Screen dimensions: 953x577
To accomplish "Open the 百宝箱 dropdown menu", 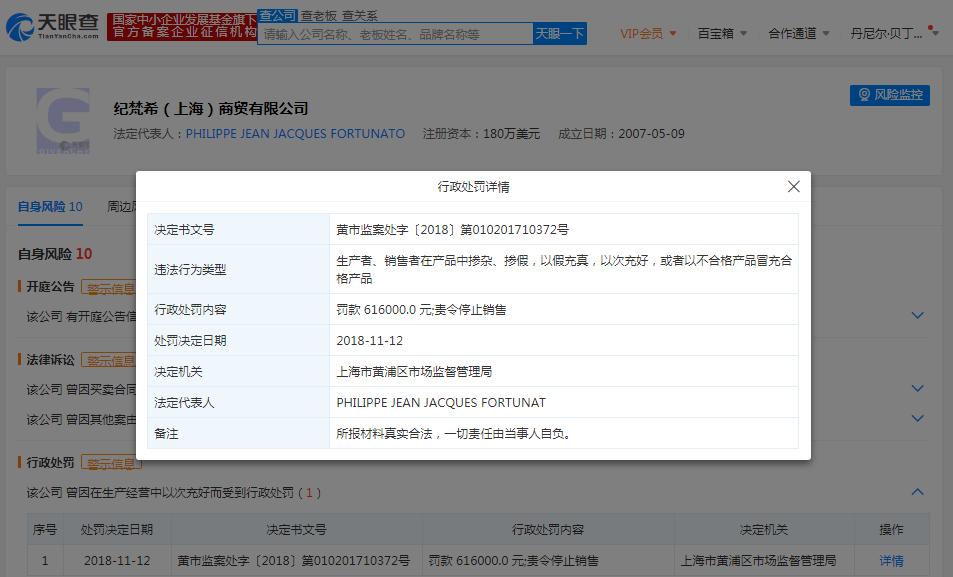I will (x=716, y=33).
